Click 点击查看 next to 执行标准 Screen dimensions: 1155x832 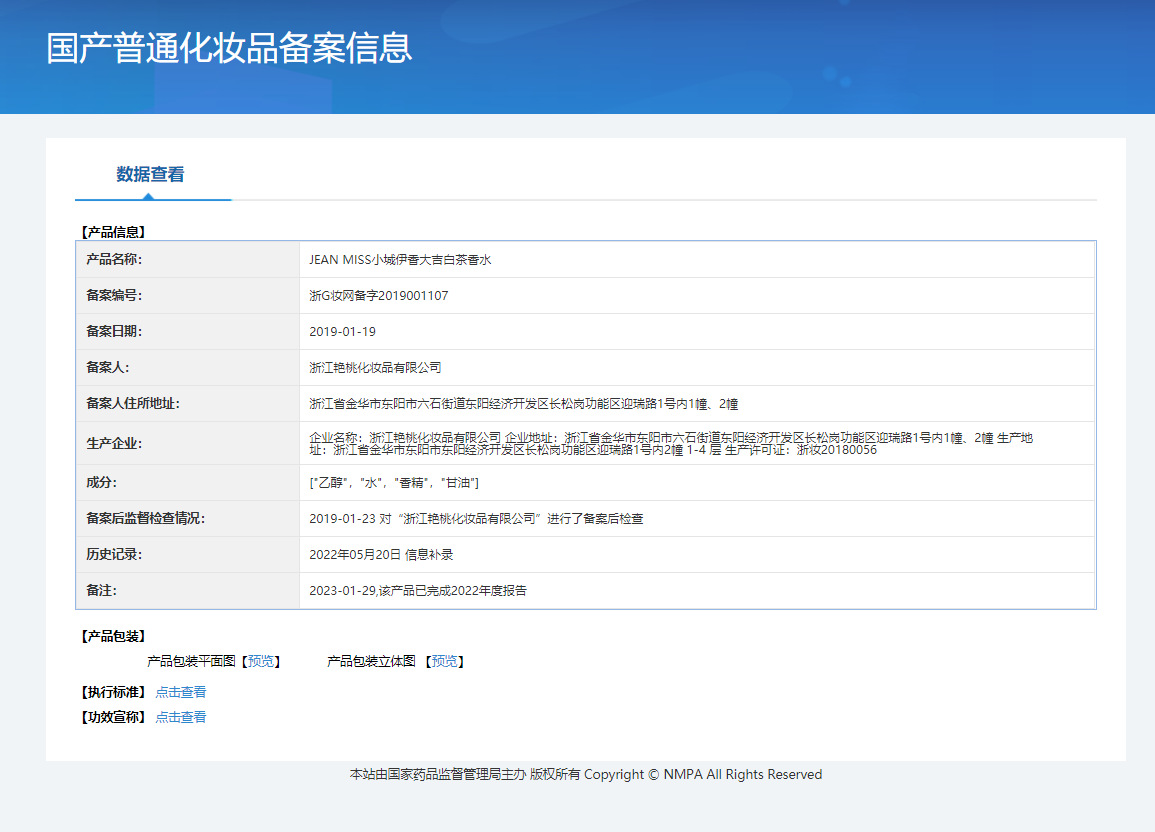181,692
